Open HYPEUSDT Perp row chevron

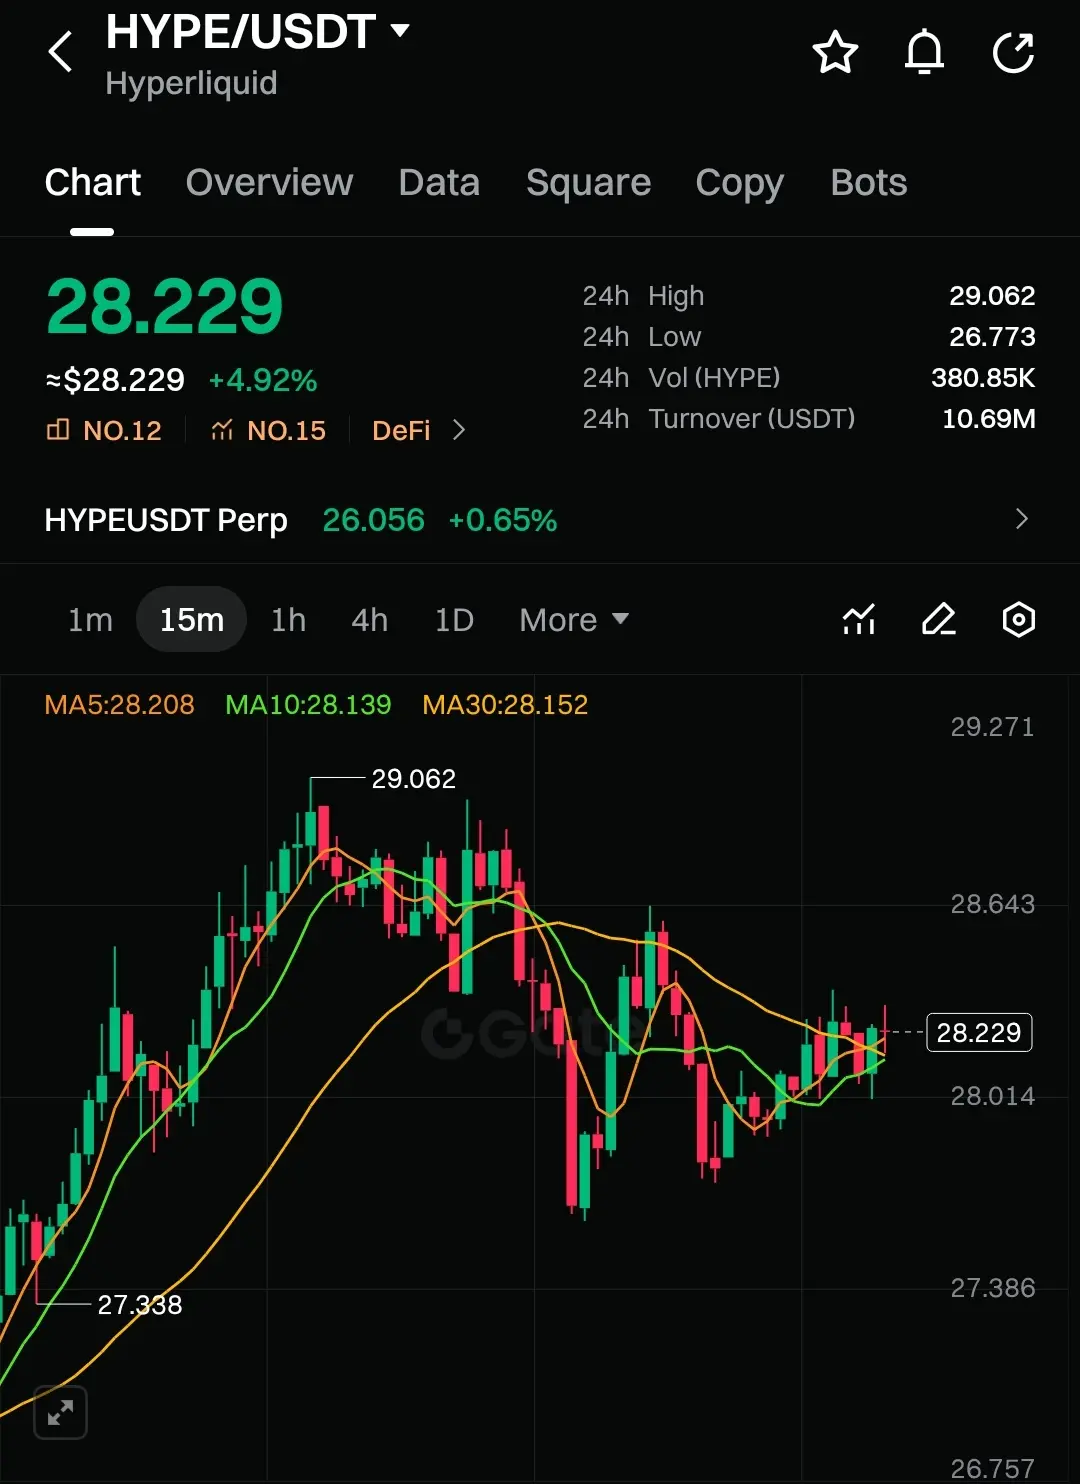click(x=1021, y=519)
